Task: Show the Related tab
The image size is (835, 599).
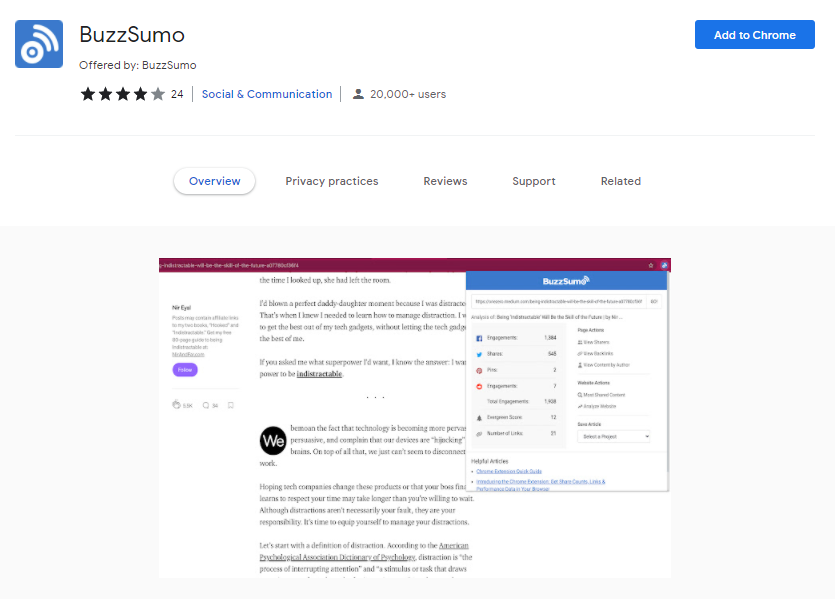Action: point(620,181)
